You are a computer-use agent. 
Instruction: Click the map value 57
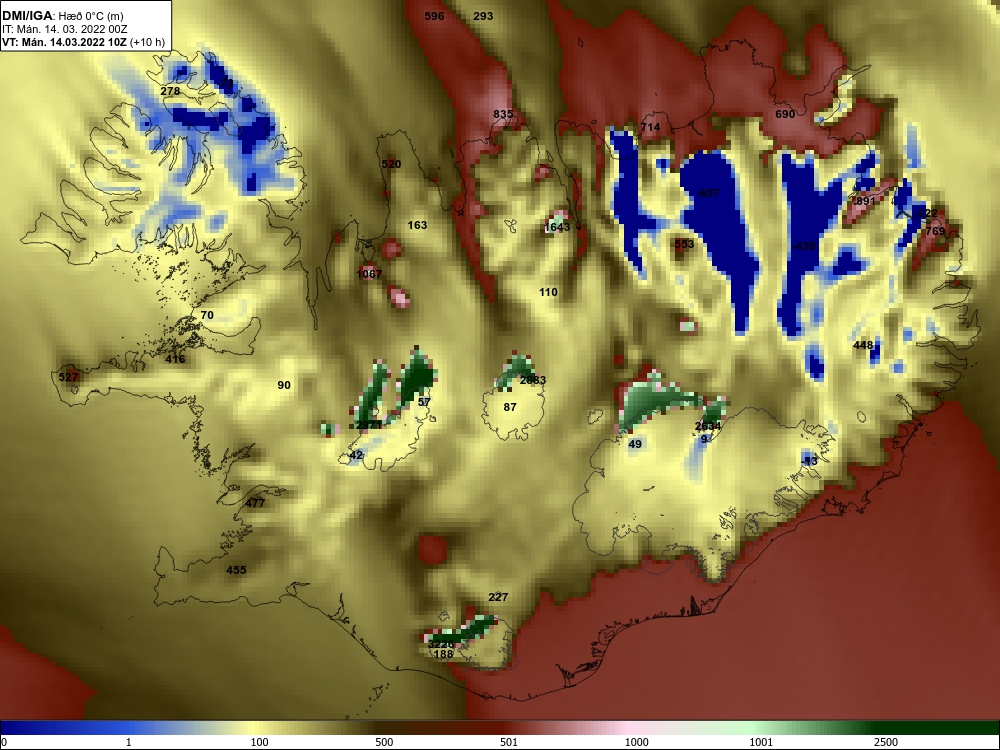pos(424,402)
